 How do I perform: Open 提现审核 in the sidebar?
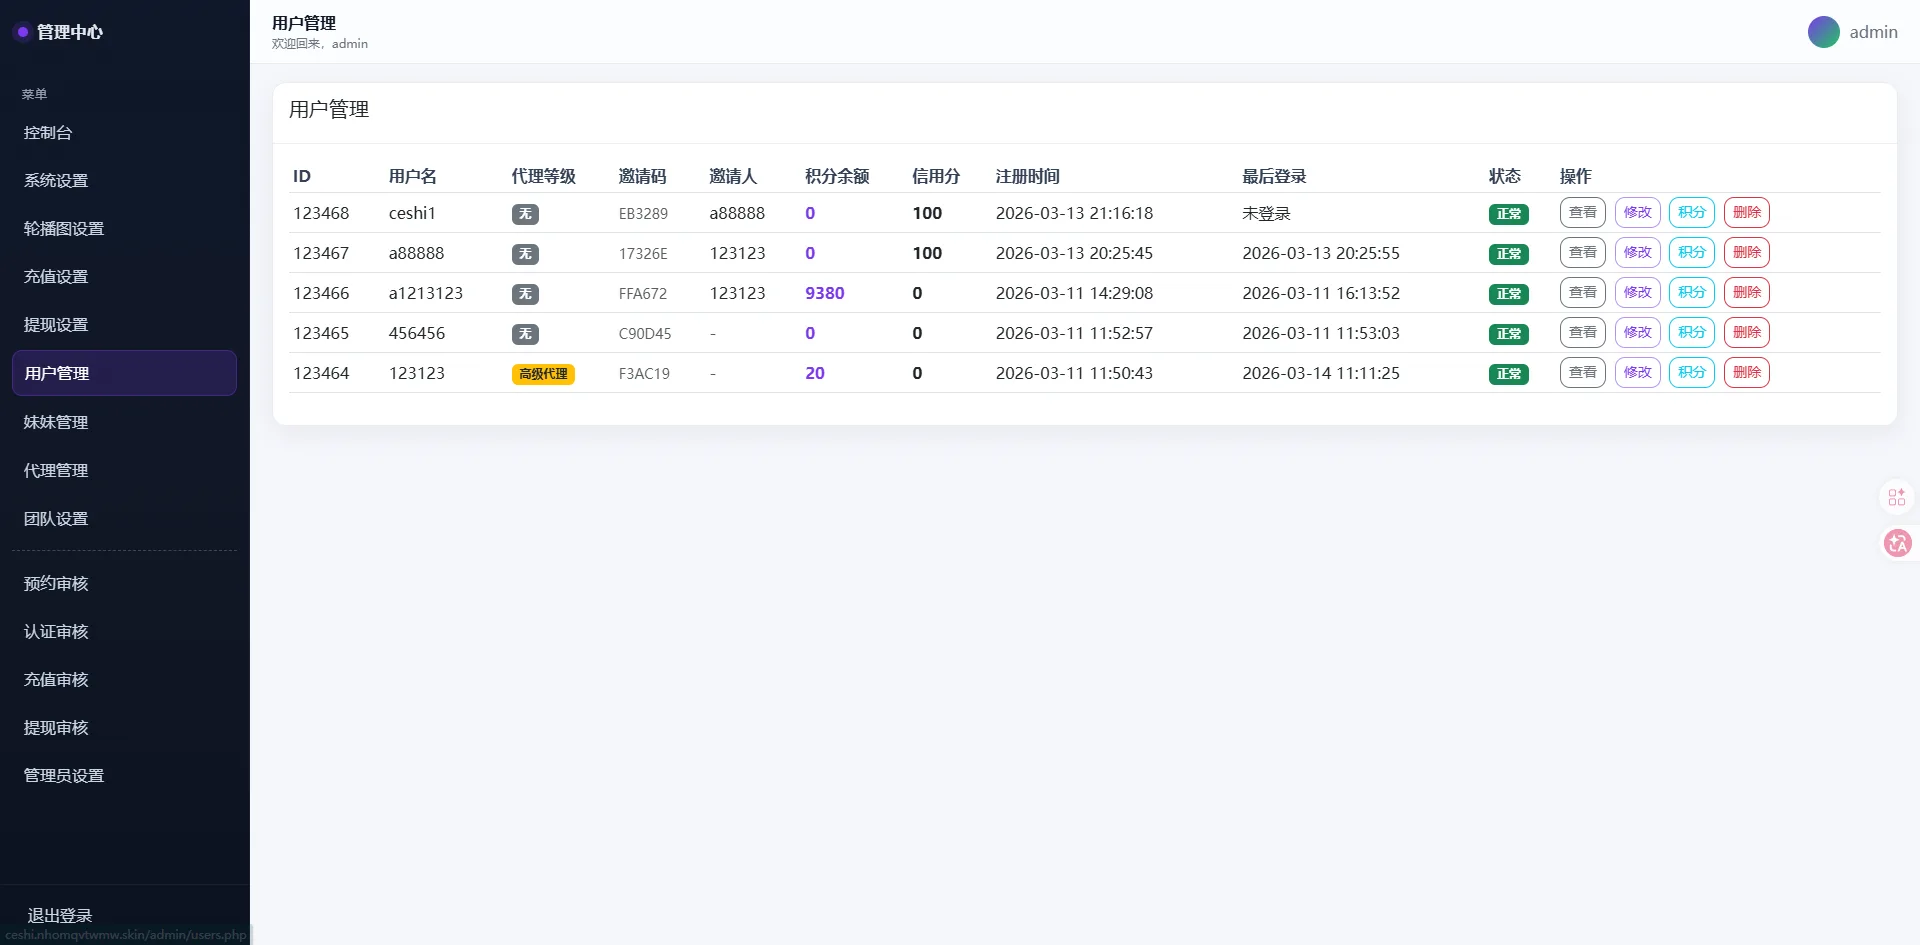pyautogui.click(x=56, y=728)
